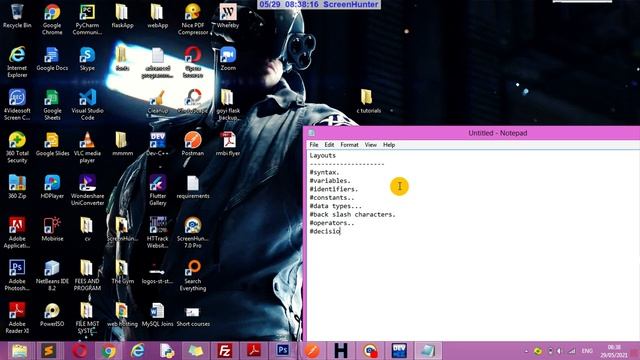Click the '#back slash characters.' line
The image size is (640, 360).
click(x=353, y=214)
